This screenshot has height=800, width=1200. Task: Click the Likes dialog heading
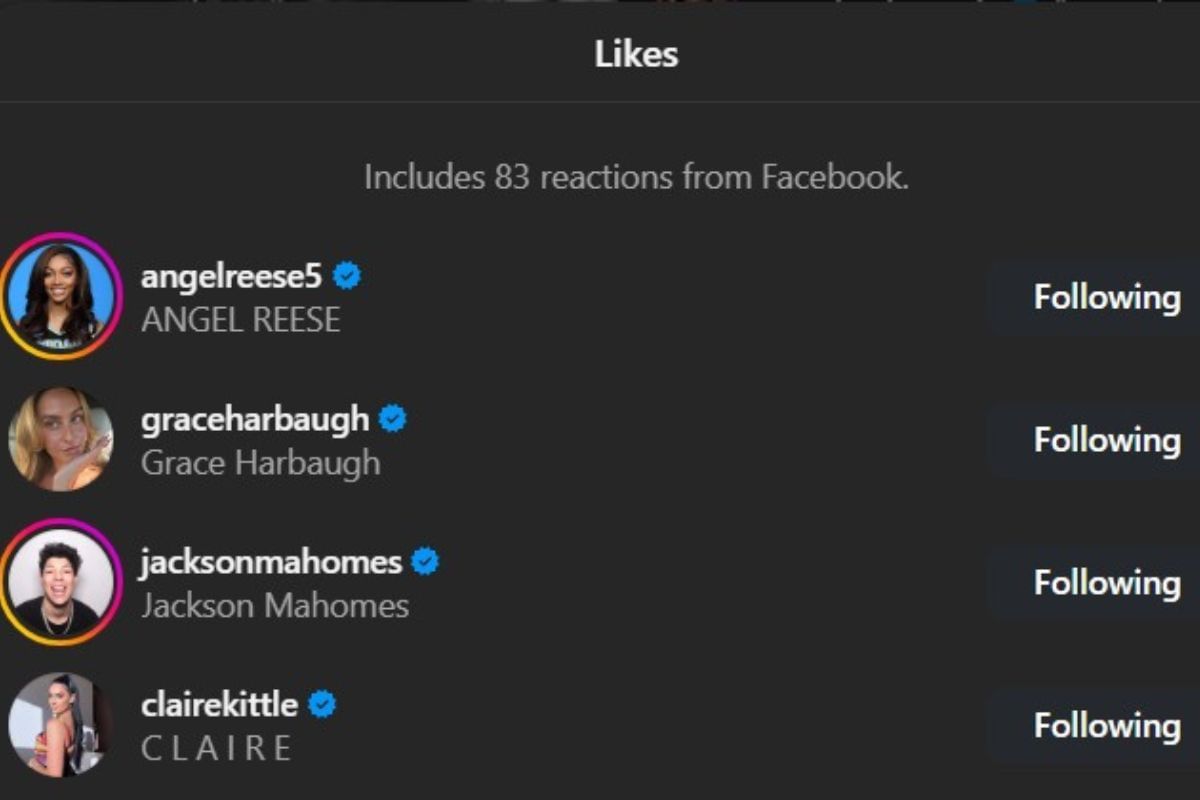[x=636, y=53]
